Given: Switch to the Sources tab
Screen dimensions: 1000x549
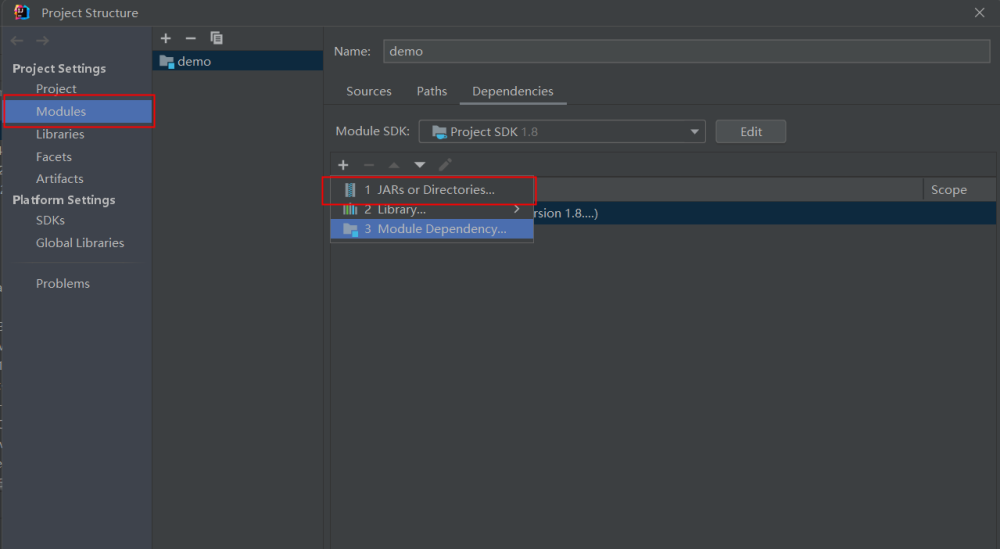Looking at the screenshot, I should (369, 91).
